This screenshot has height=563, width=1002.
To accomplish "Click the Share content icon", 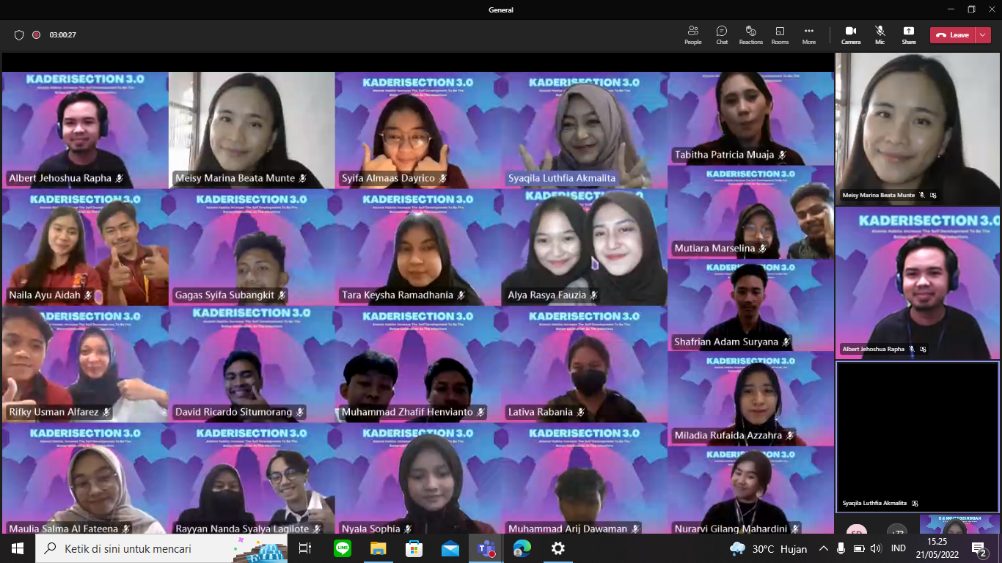I will [908, 34].
